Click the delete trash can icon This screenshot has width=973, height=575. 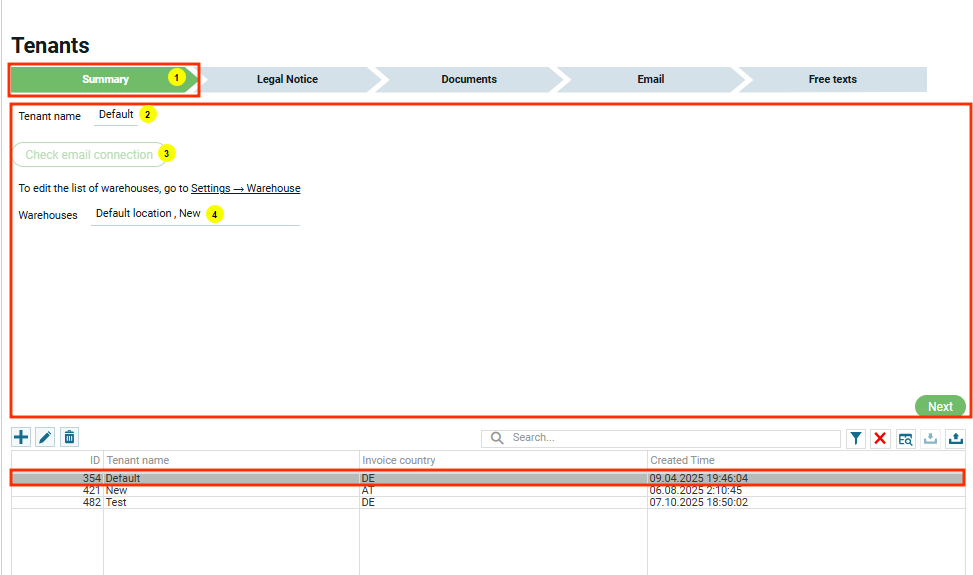coord(69,437)
